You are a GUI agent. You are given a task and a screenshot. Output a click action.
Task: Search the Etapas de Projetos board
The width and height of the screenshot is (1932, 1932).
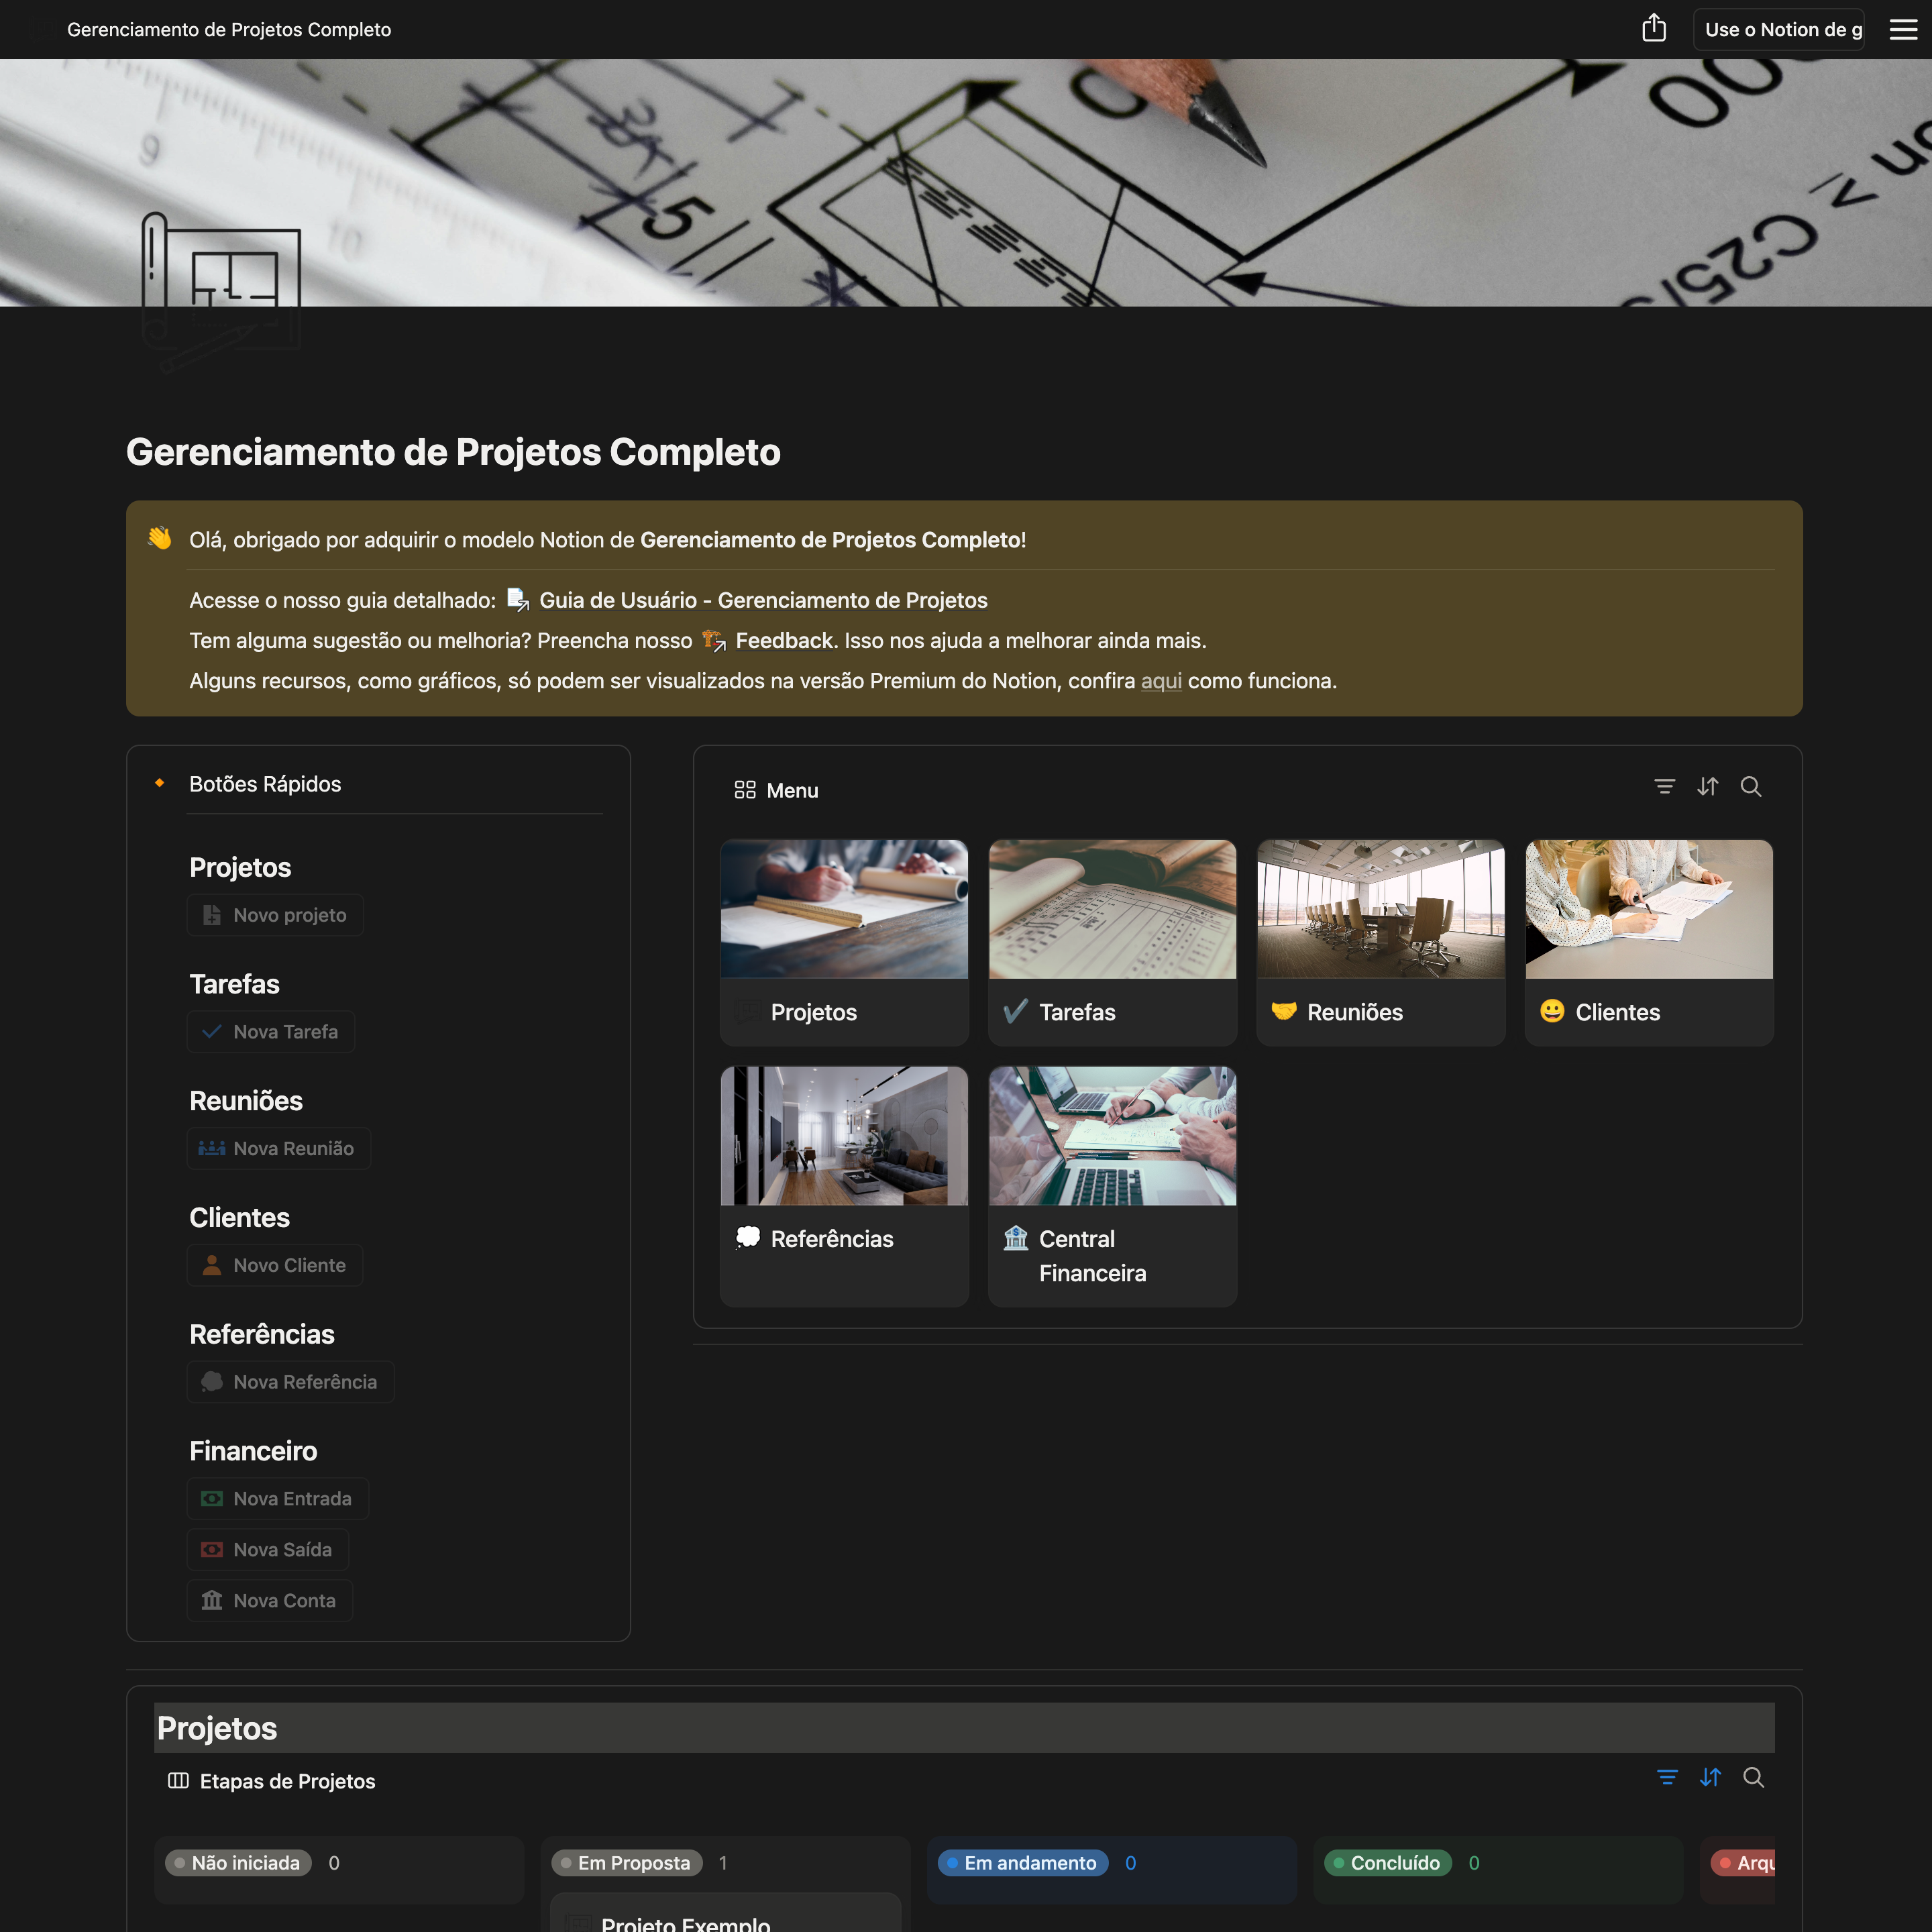coord(1754,1779)
